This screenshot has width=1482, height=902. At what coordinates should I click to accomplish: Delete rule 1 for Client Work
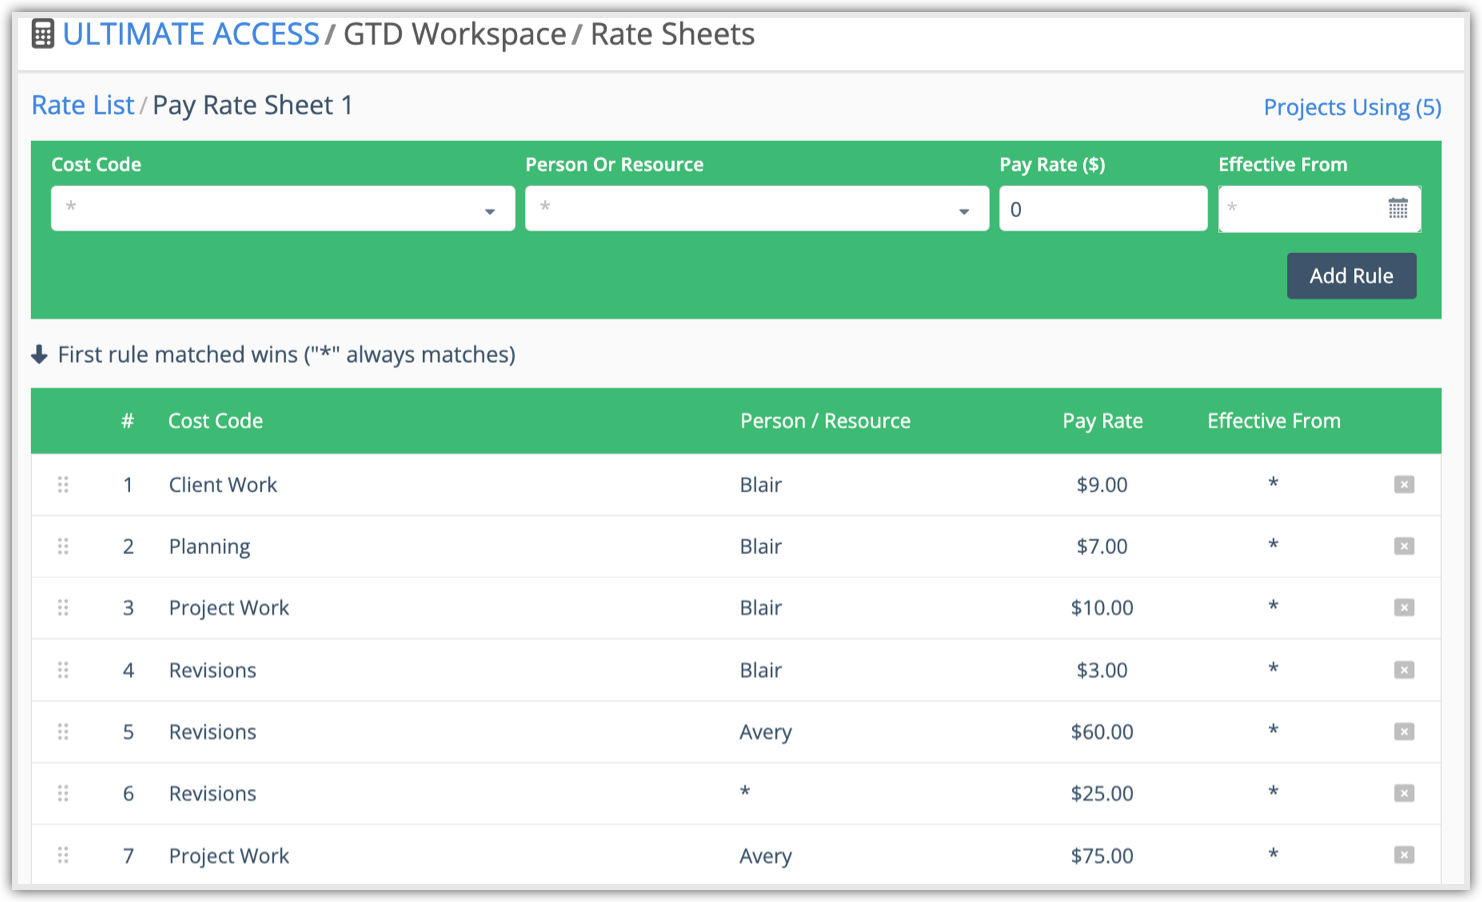(1404, 484)
